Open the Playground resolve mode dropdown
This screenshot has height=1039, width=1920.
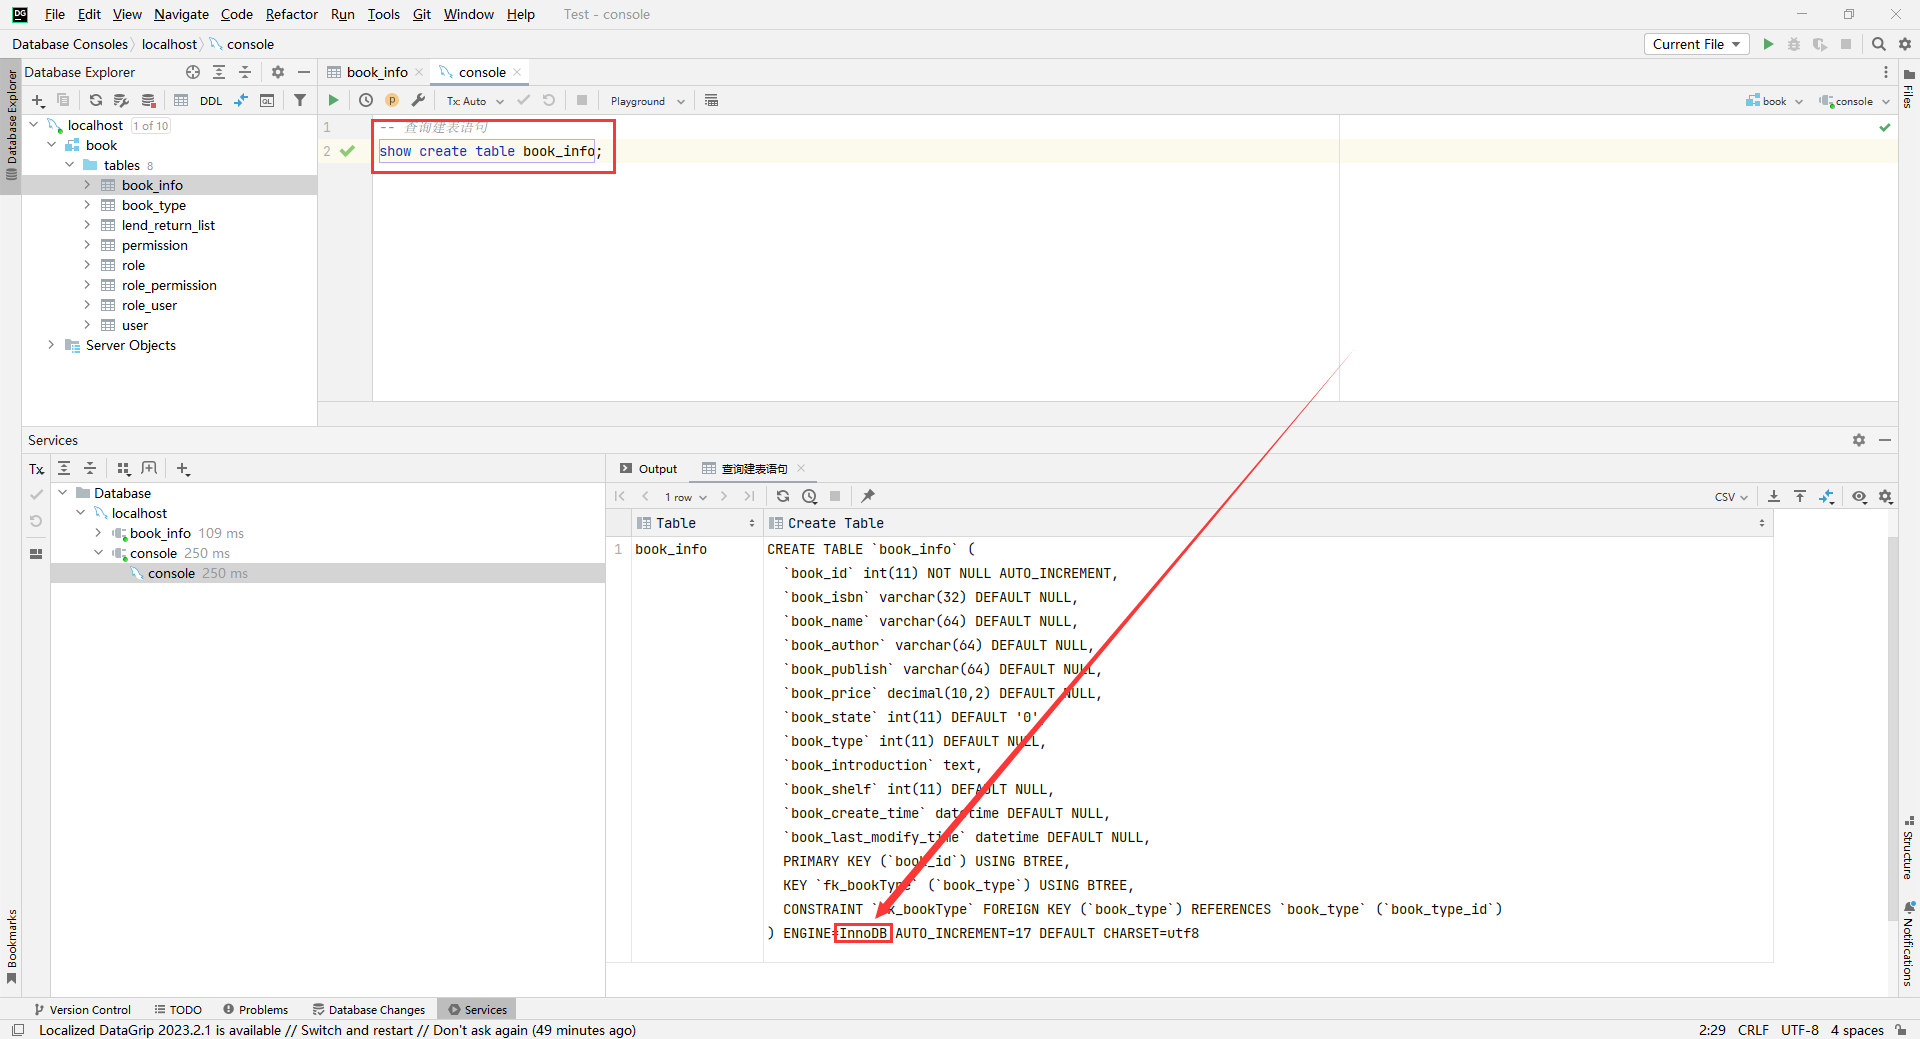(647, 101)
